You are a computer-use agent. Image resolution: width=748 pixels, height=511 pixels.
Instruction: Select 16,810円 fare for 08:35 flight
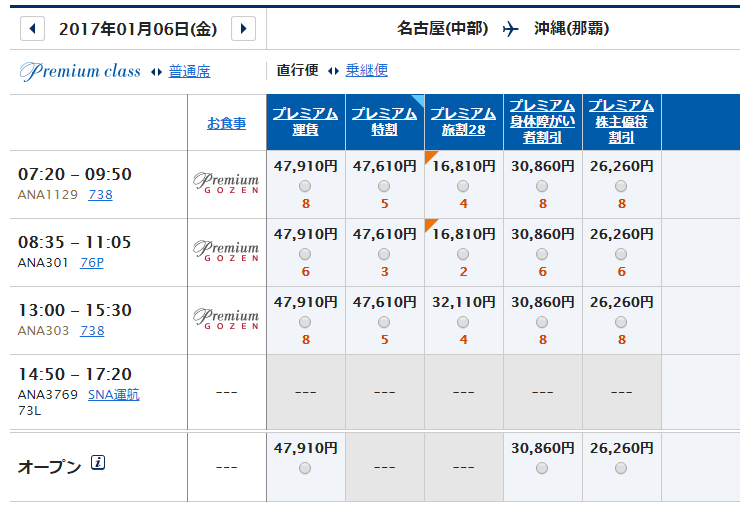463,254
